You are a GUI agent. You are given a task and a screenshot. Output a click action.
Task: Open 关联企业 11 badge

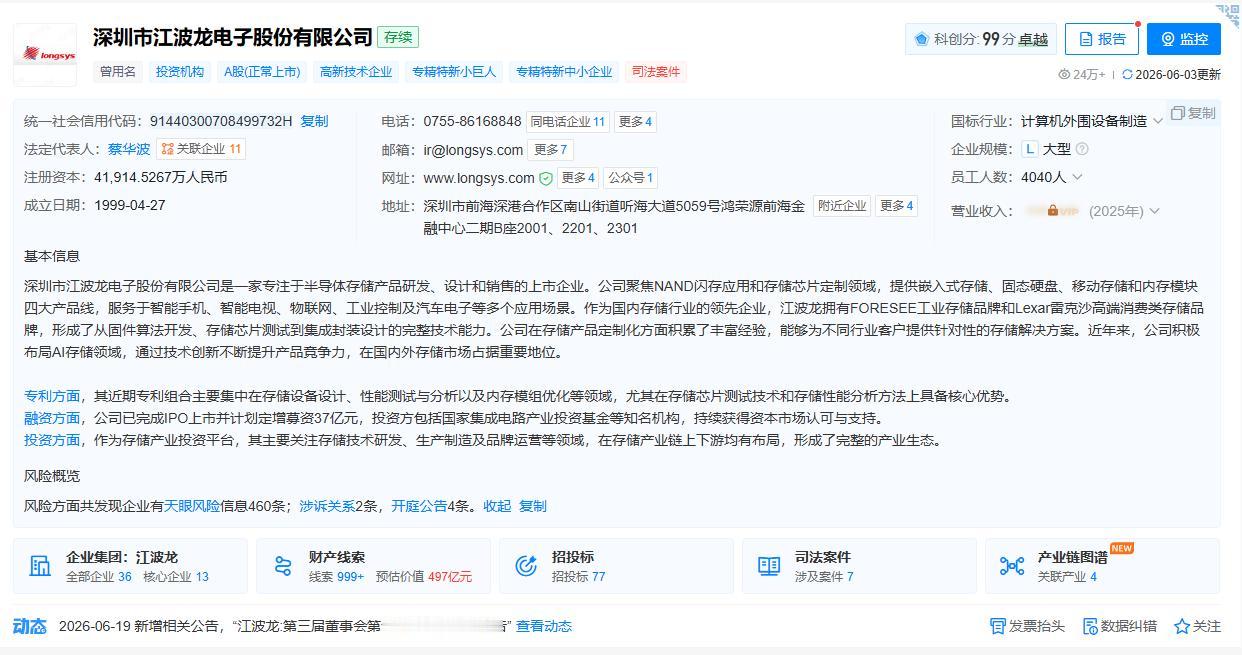point(201,149)
